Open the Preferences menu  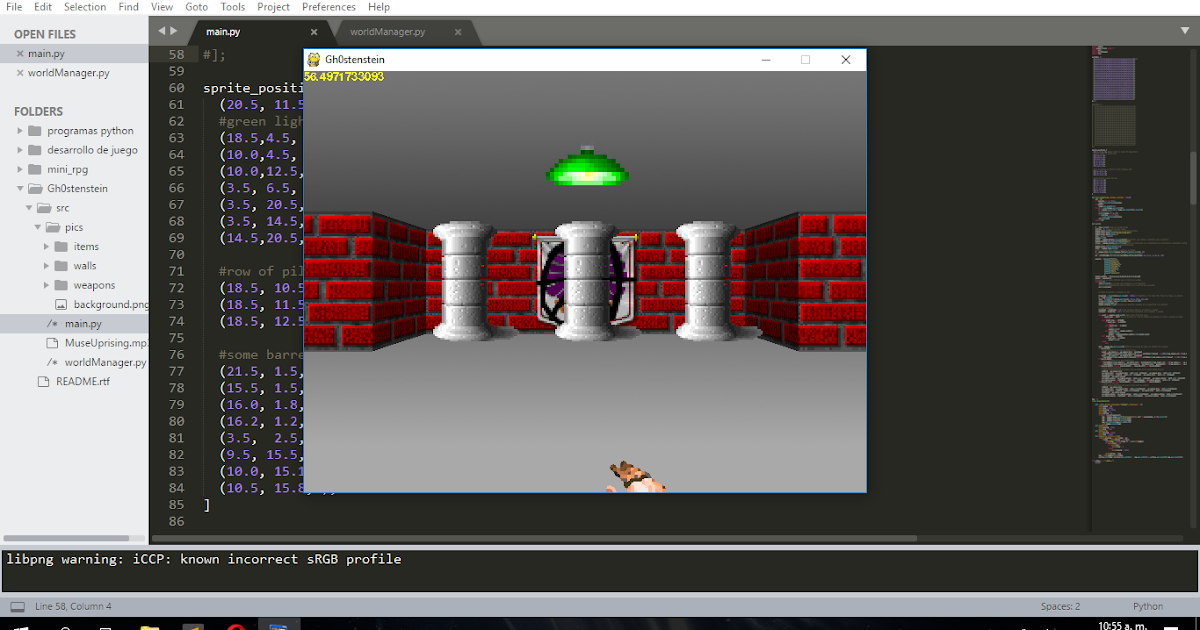pyautogui.click(x=328, y=7)
